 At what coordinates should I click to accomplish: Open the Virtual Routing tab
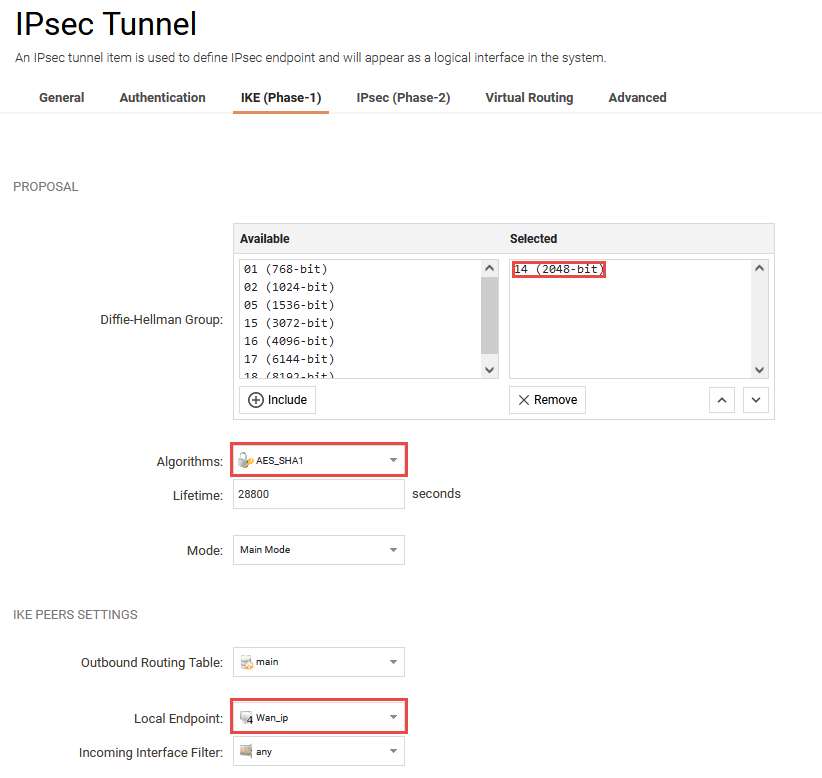[x=529, y=97]
